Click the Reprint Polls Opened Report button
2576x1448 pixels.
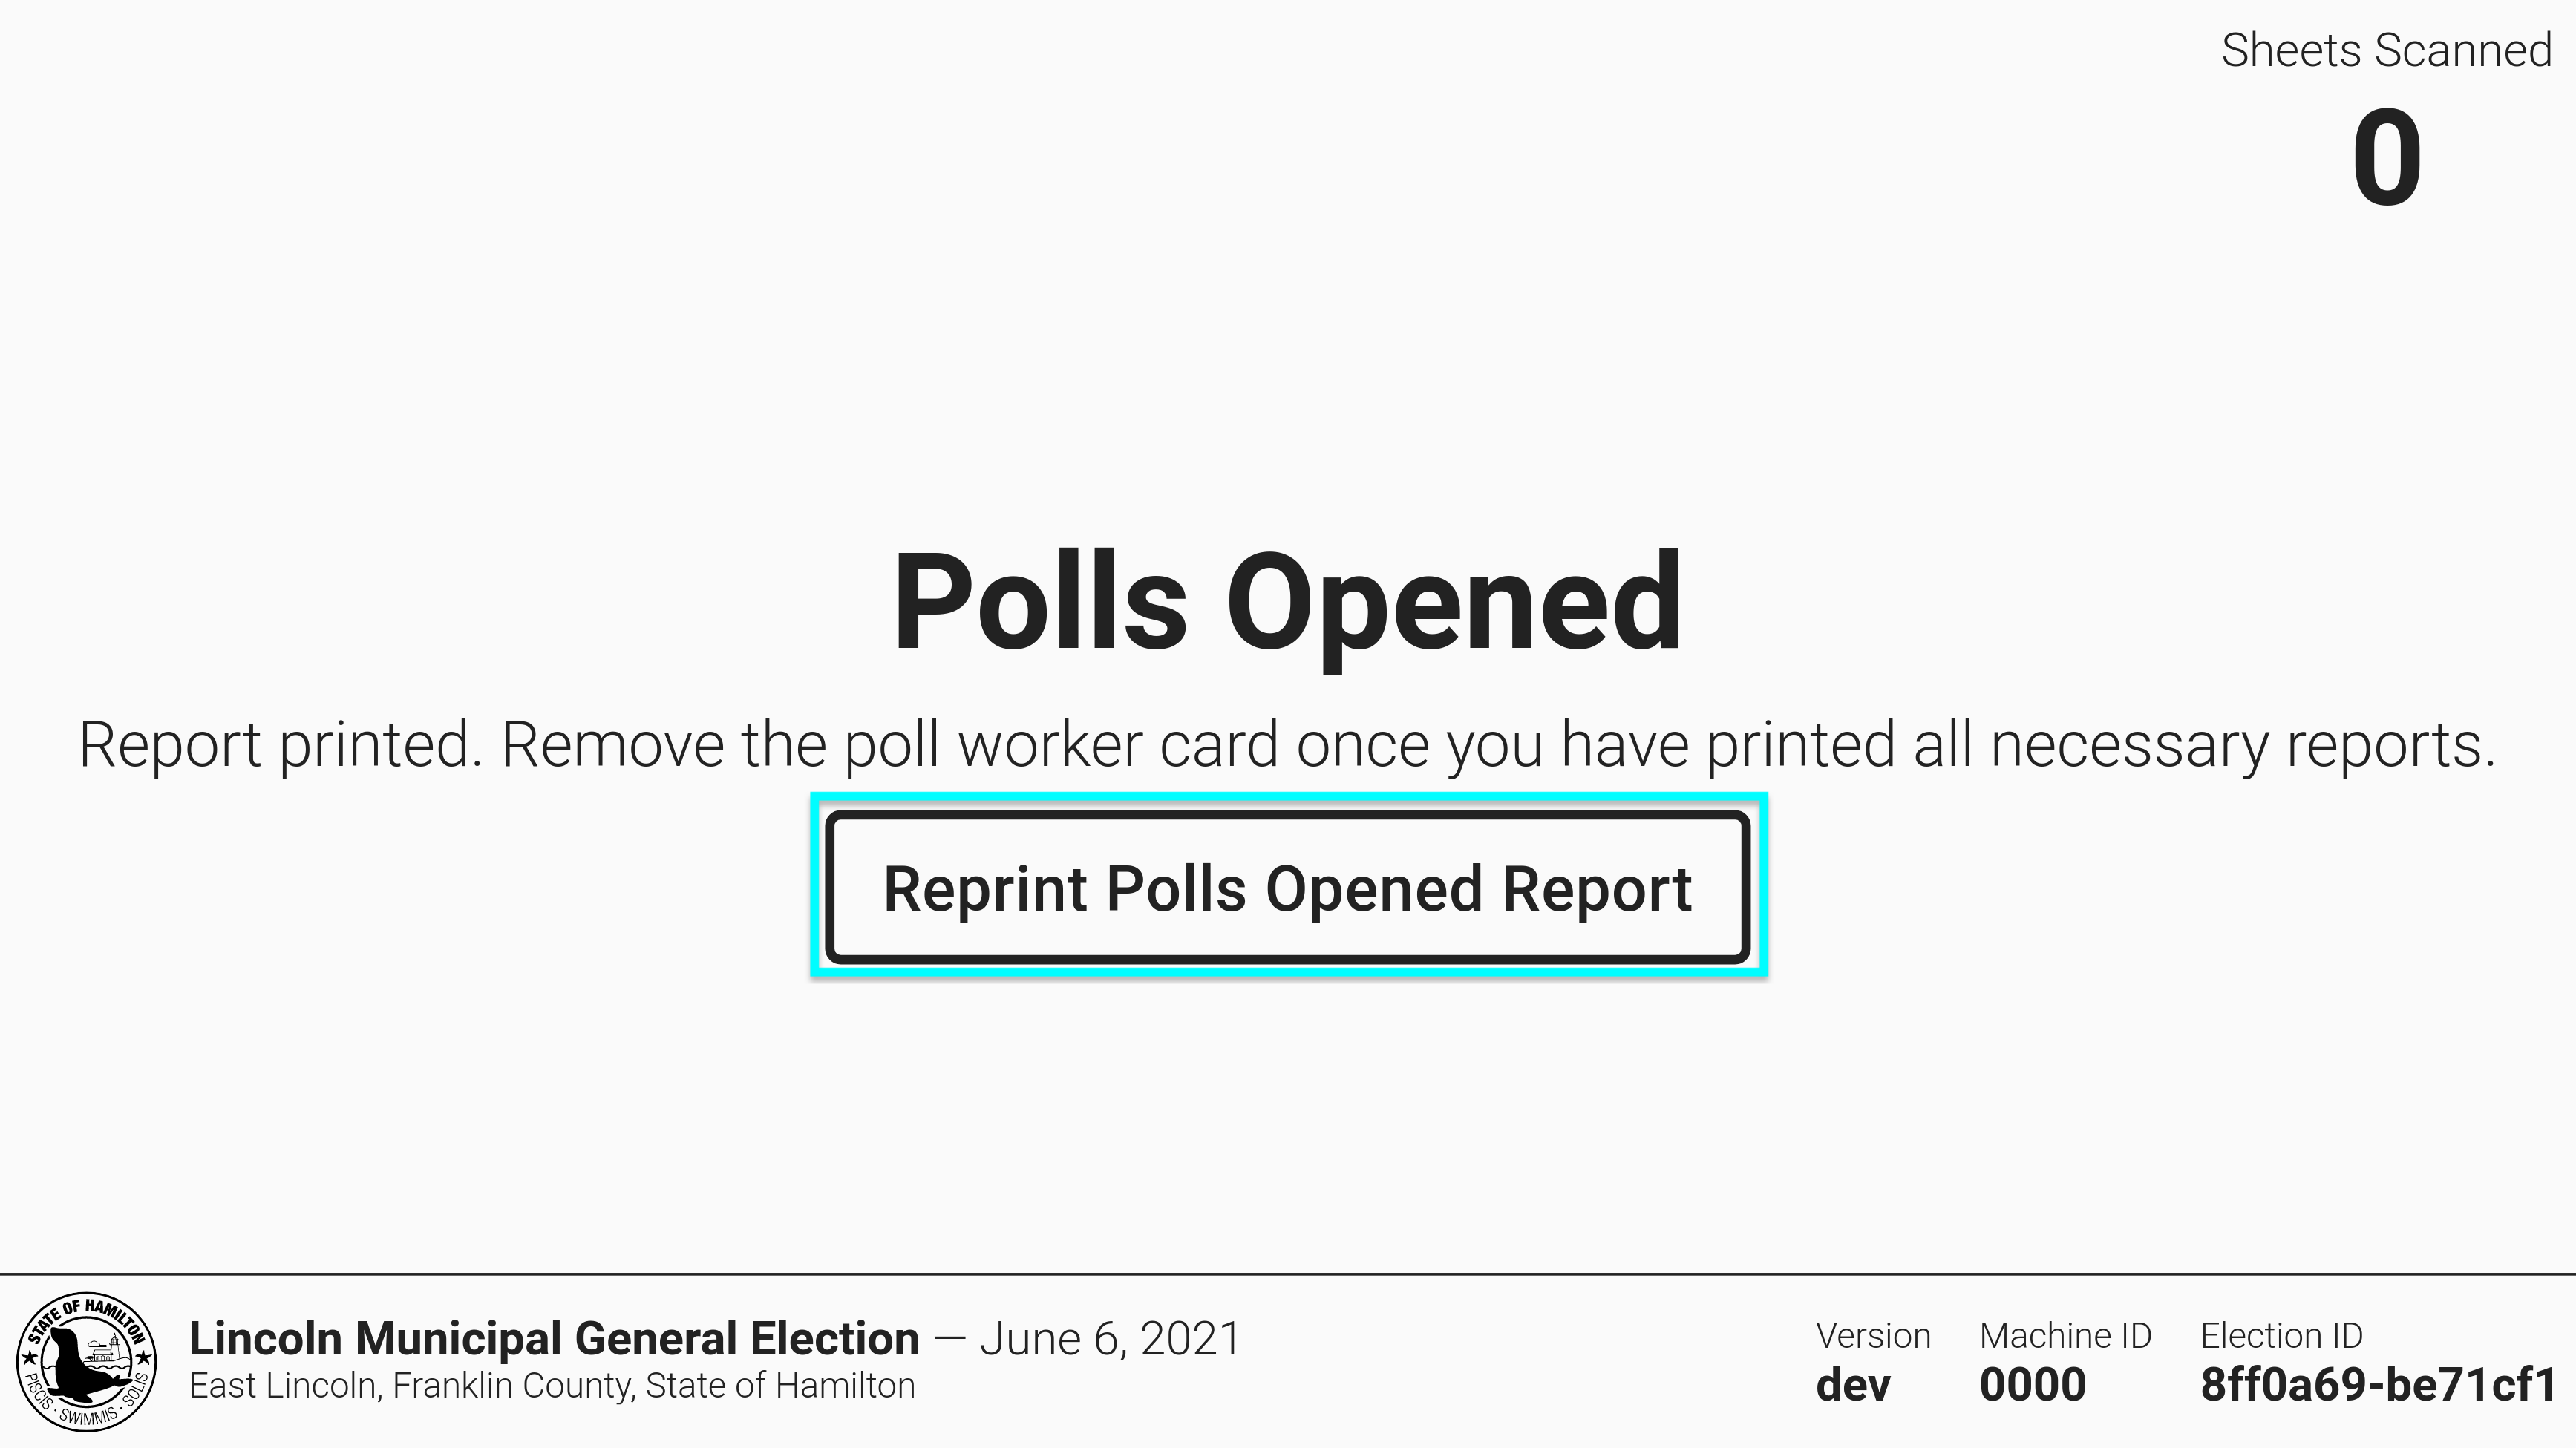point(1288,887)
